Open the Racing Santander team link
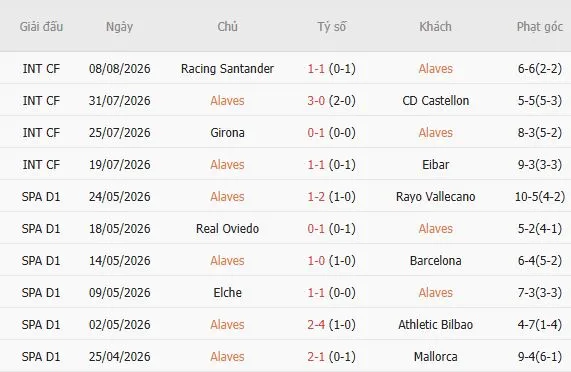Screen dimensions: 571x372 click(x=227, y=69)
